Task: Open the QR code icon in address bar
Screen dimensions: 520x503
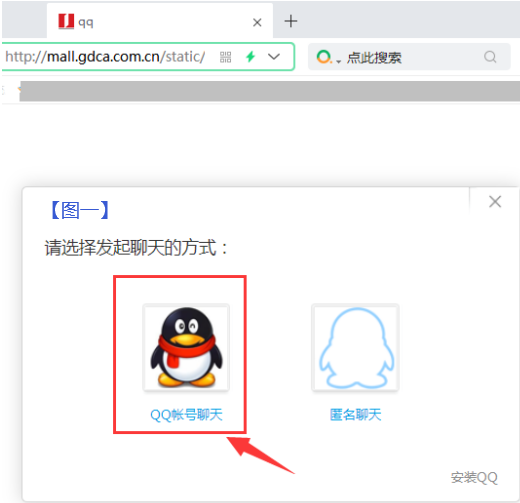Action: 226,57
